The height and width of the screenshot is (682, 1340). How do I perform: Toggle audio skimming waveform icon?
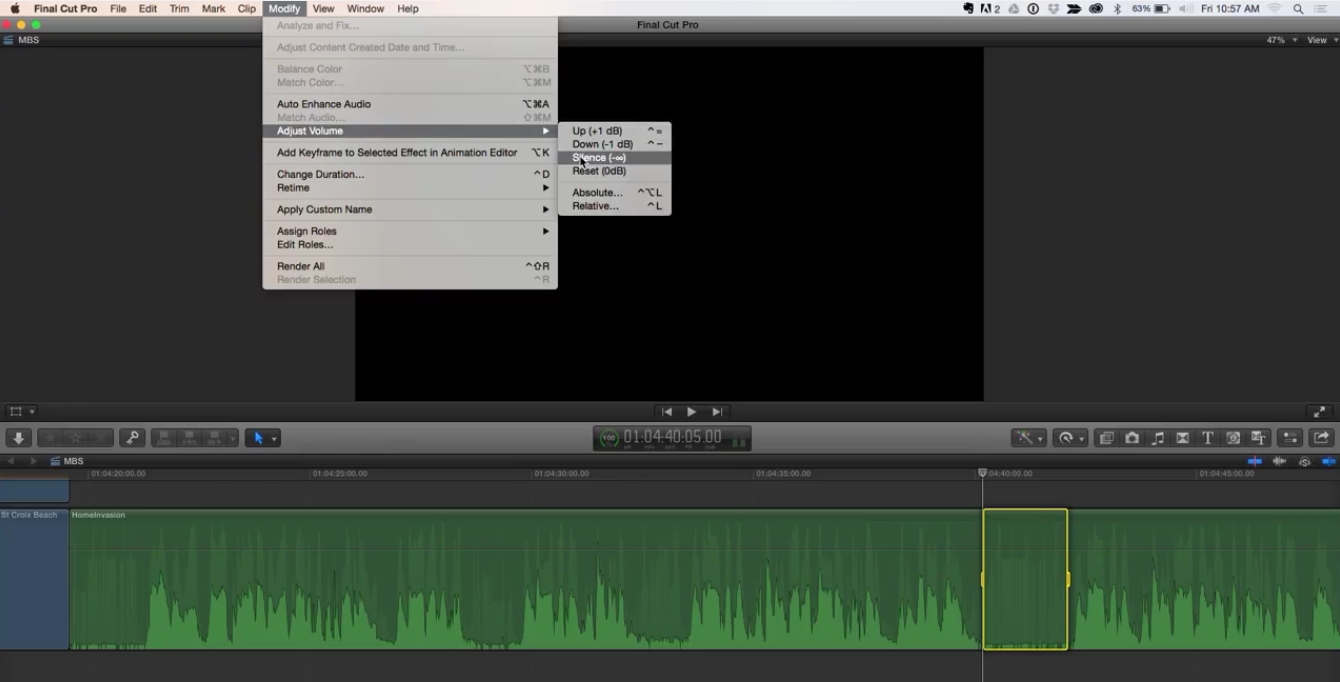1279,461
